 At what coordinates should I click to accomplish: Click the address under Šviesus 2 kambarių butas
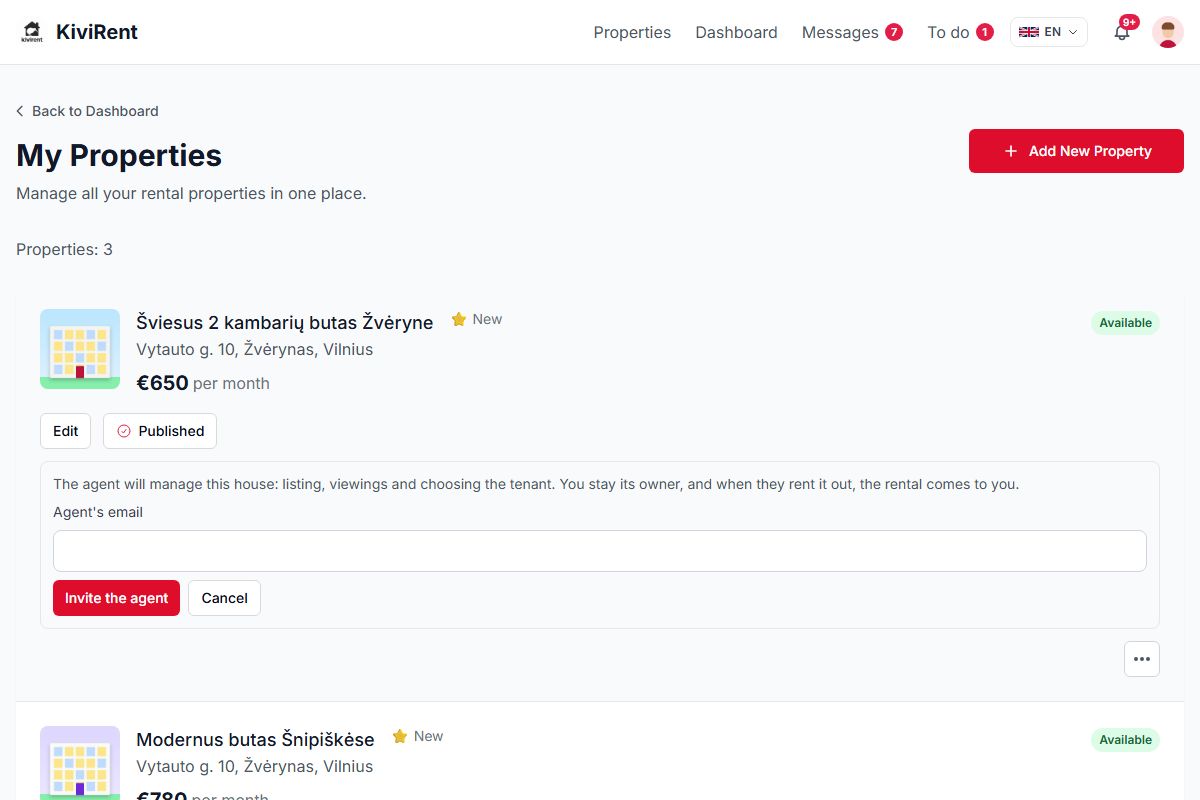click(255, 350)
